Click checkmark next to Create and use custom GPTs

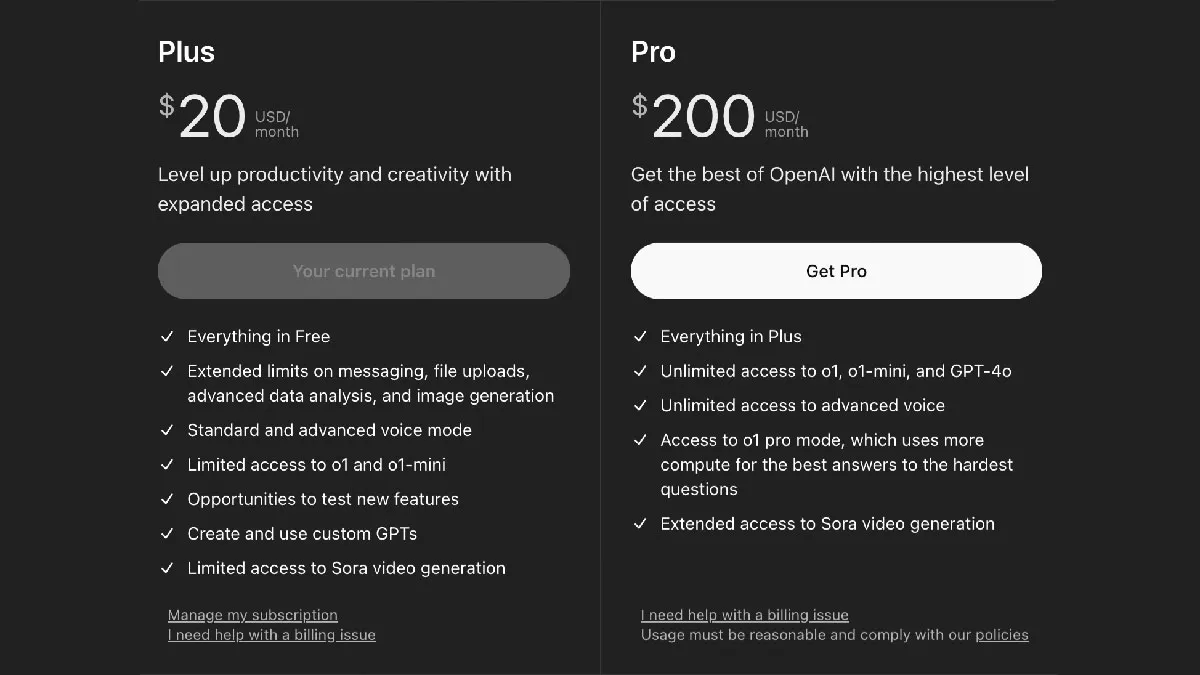click(x=167, y=533)
